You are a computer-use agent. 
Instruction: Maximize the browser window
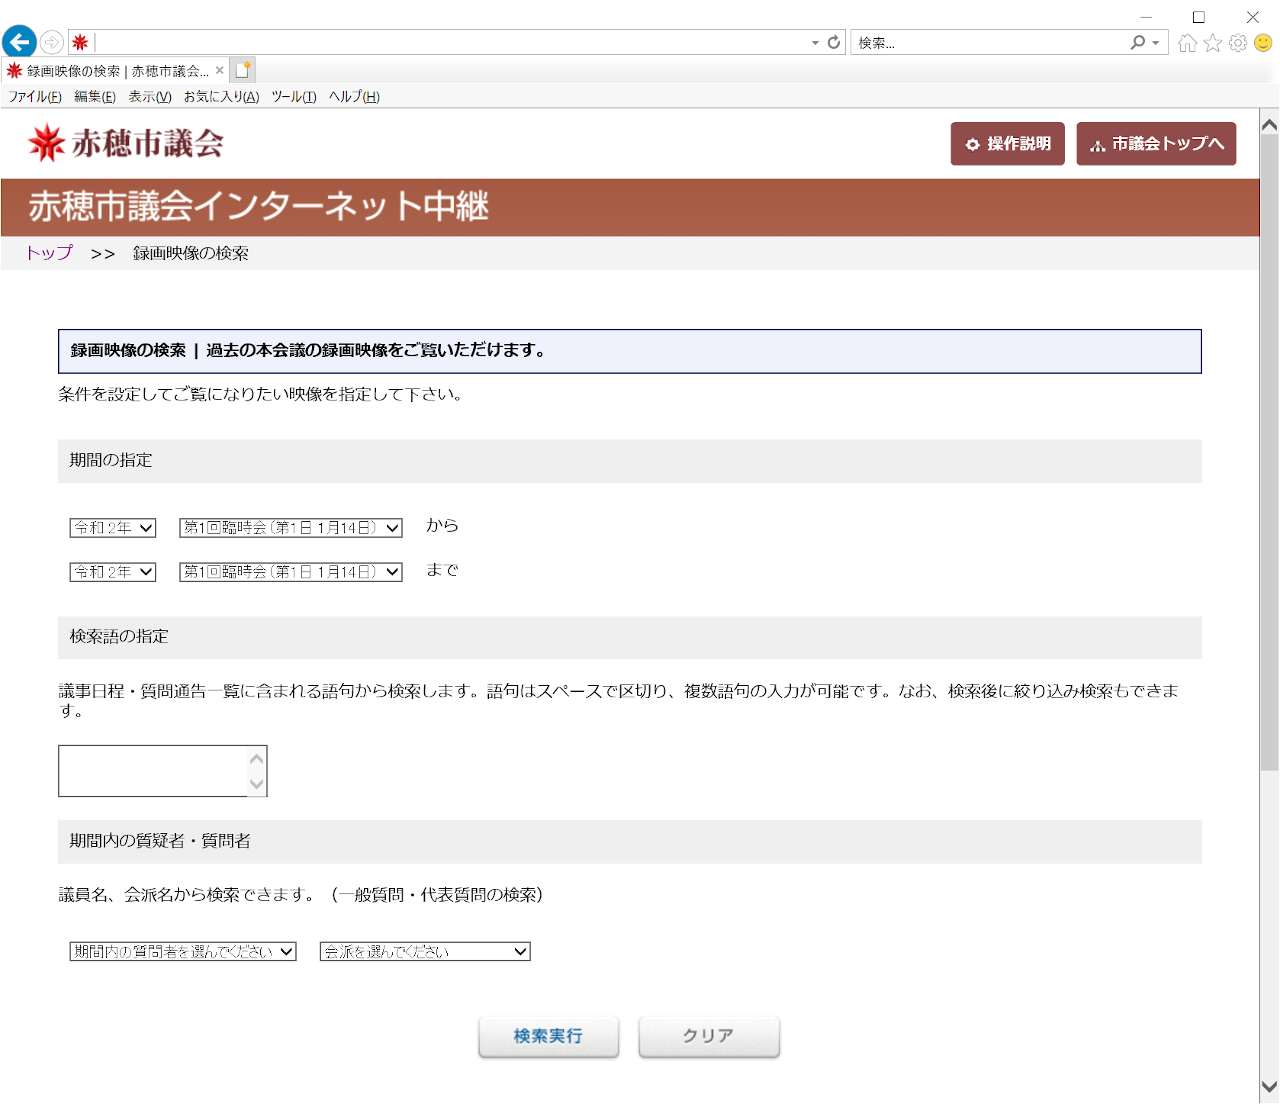click(x=1199, y=16)
